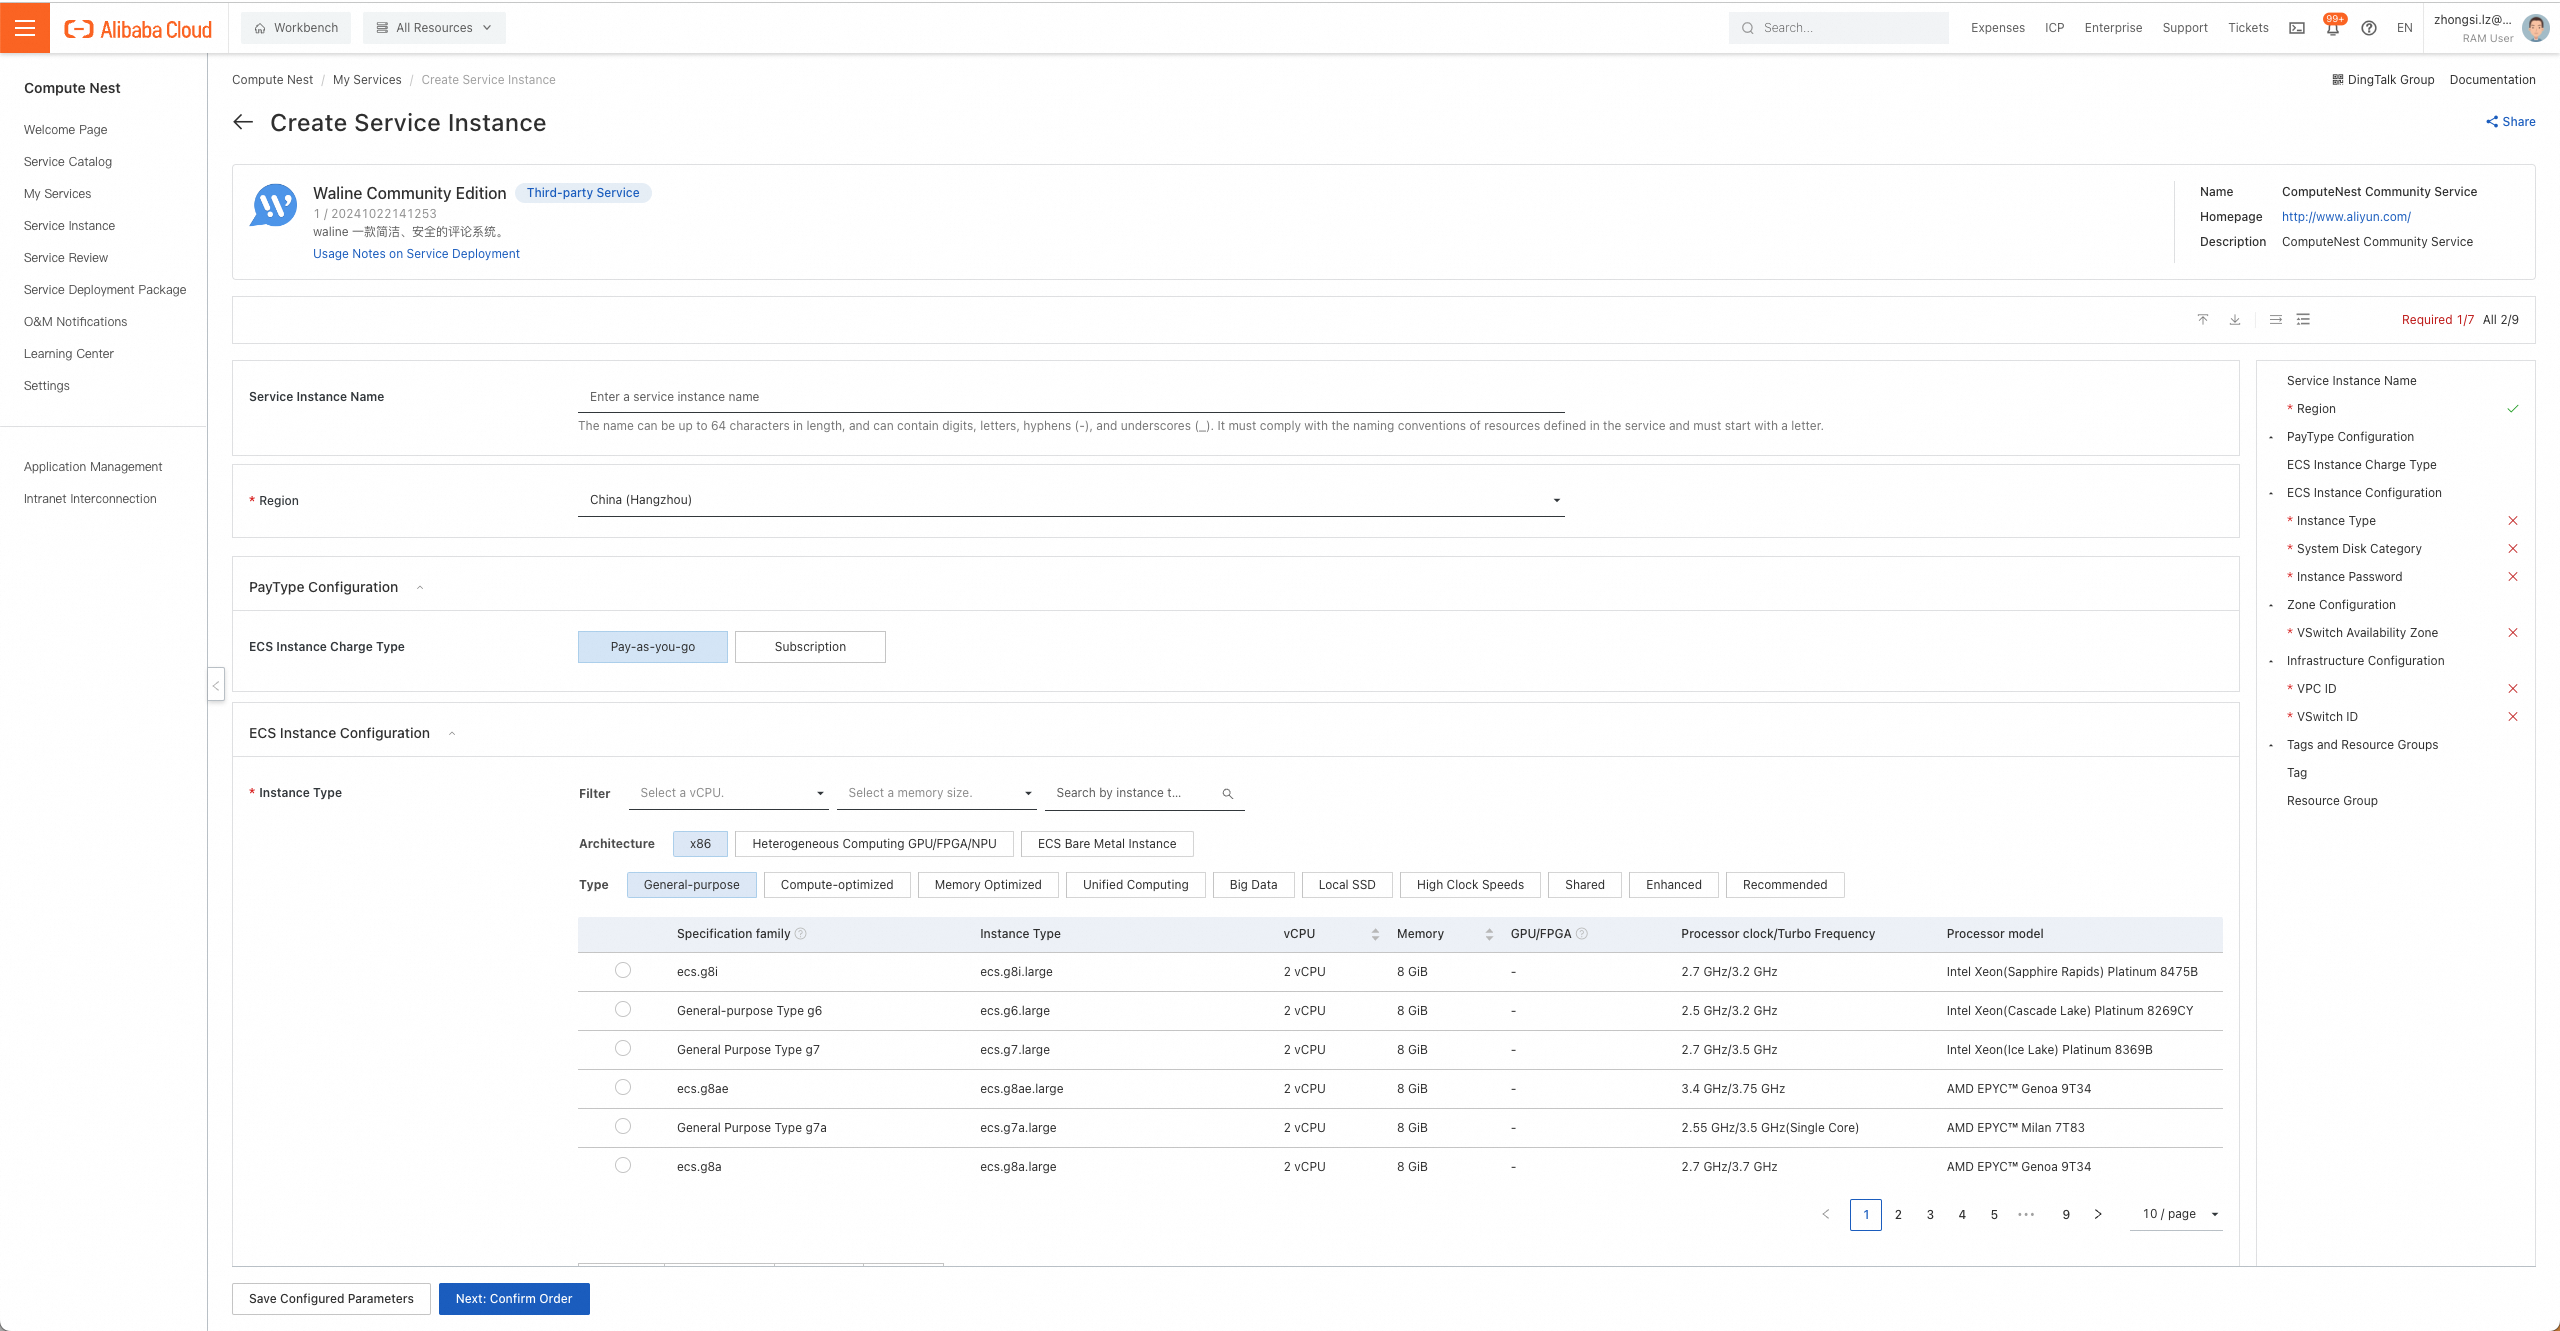The width and height of the screenshot is (2560, 1331).
Task: Click the Waline service logo
Action: [x=273, y=206]
